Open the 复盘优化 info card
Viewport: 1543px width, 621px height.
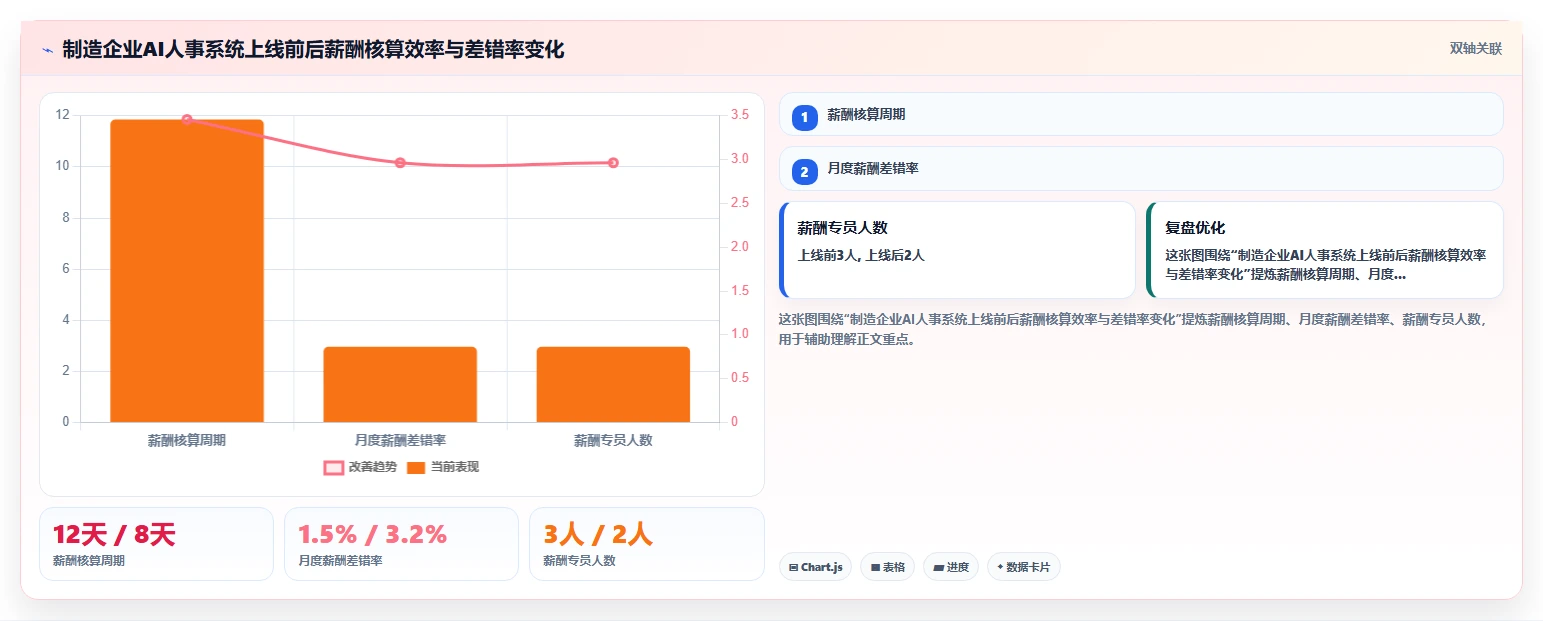click(x=1325, y=250)
